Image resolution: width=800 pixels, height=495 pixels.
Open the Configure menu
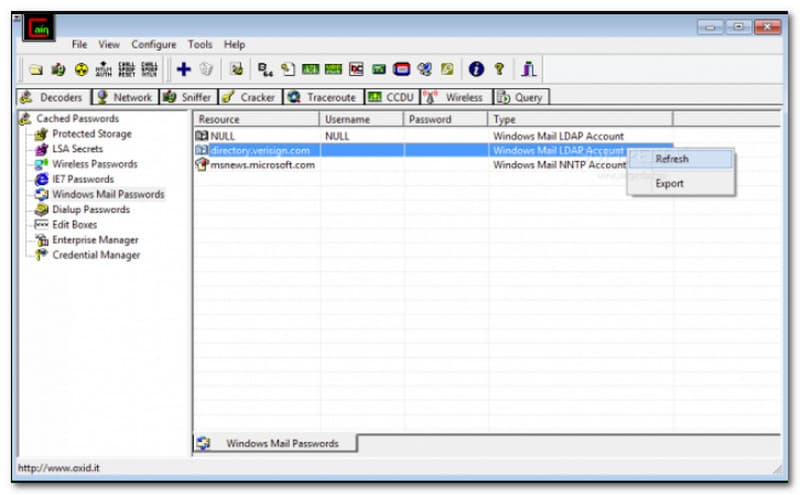point(153,45)
